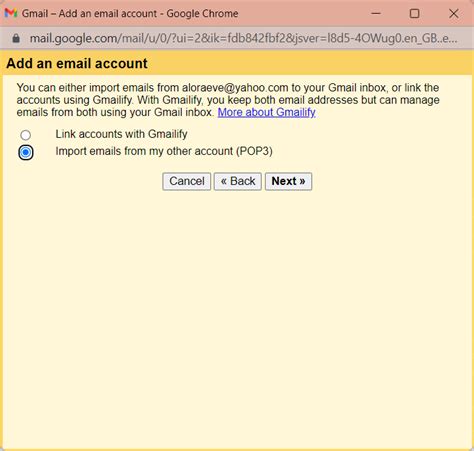
Task: Click the Cancel button
Action: [187, 181]
